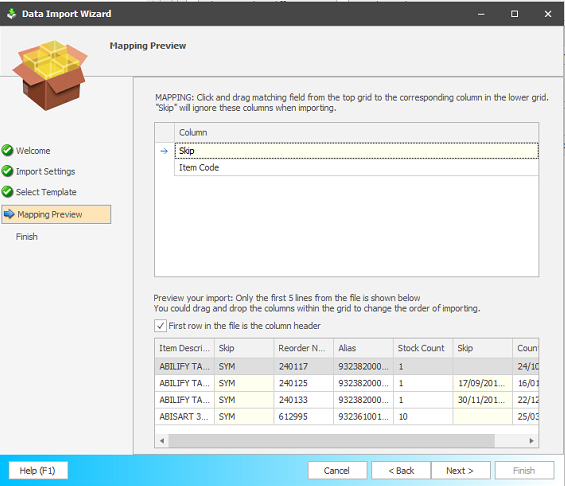Click the row indicator arrow beside Skip
The width and height of the screenshot is (565, 486).
point(164,151)
